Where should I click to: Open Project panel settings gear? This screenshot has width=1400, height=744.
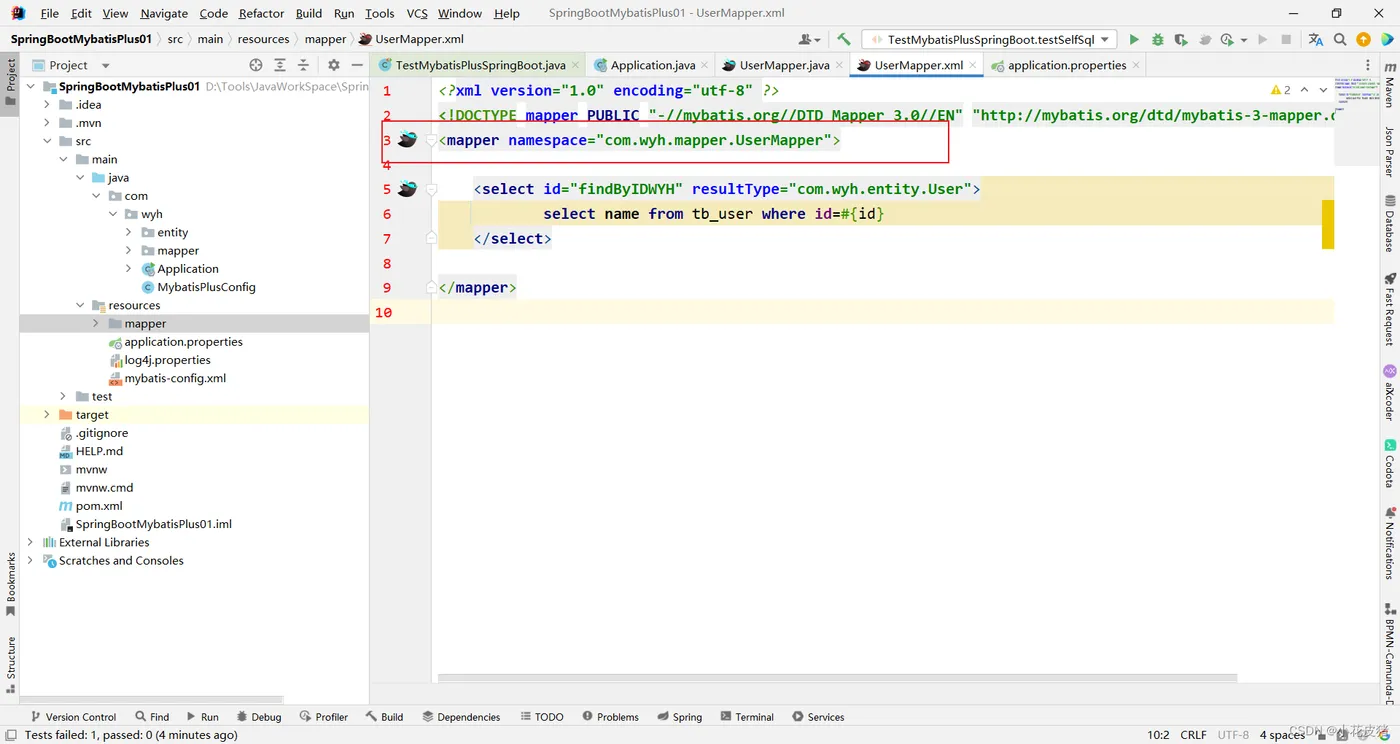334,65
